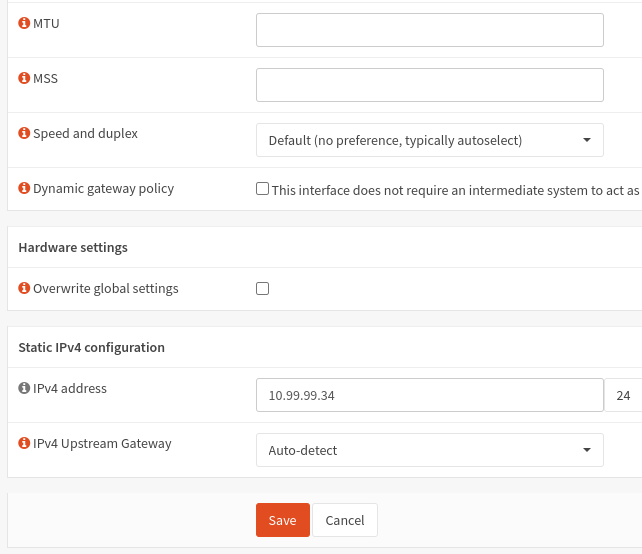Viewport: 642px width, 554px height.
Task: Open the IPv4 Upstream Gateway dropdown
Action: tap(430, 450)
